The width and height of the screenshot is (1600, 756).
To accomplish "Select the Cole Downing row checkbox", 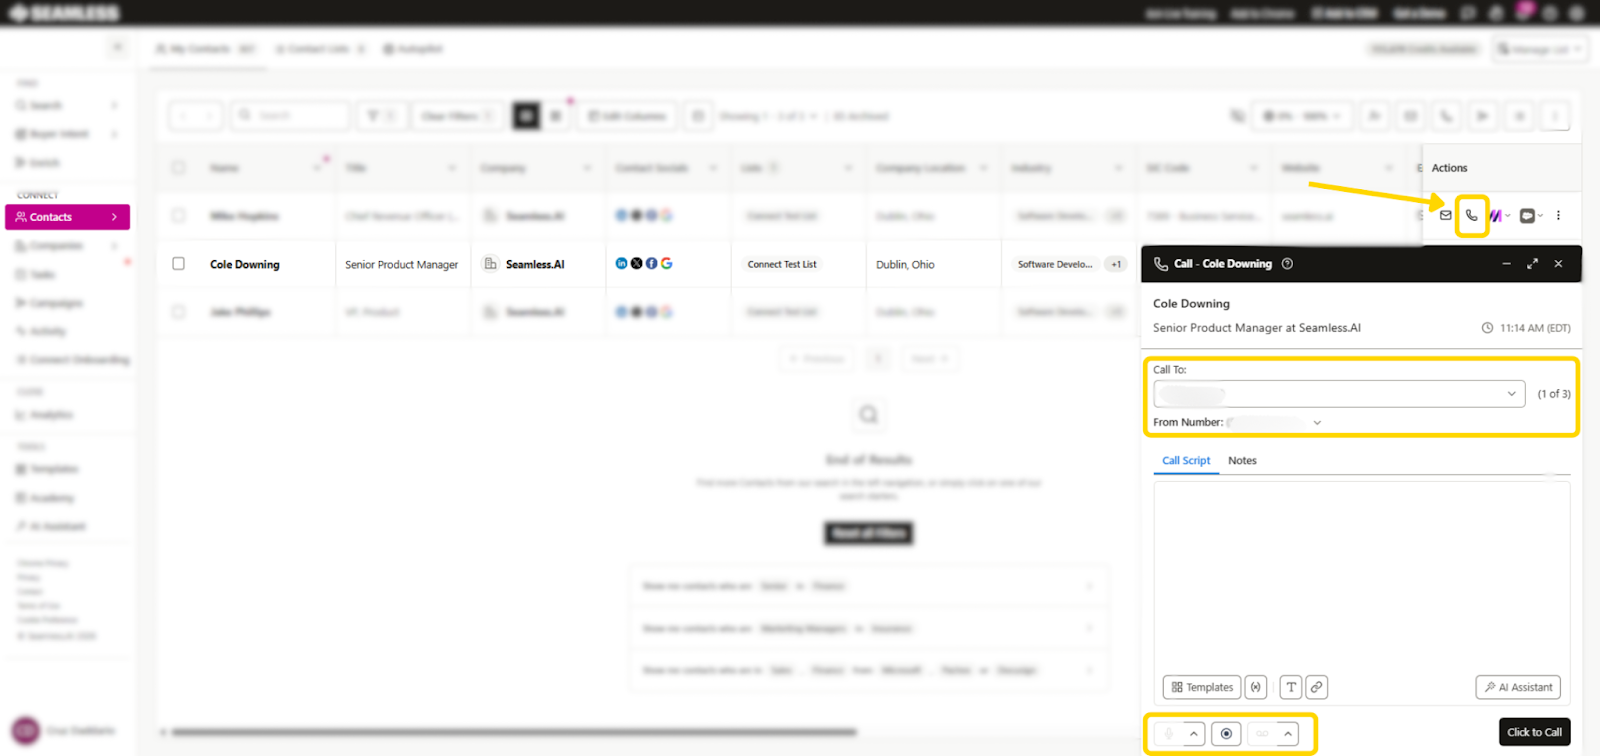I will [x=178, y=264].
